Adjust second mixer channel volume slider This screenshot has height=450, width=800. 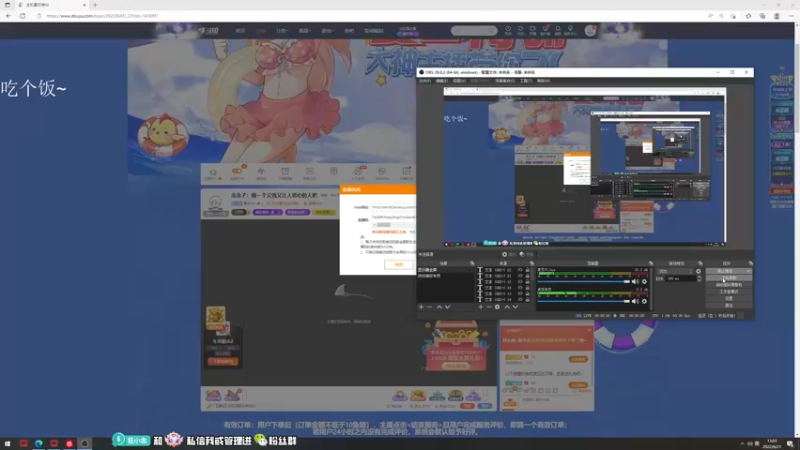coord(584,302)
